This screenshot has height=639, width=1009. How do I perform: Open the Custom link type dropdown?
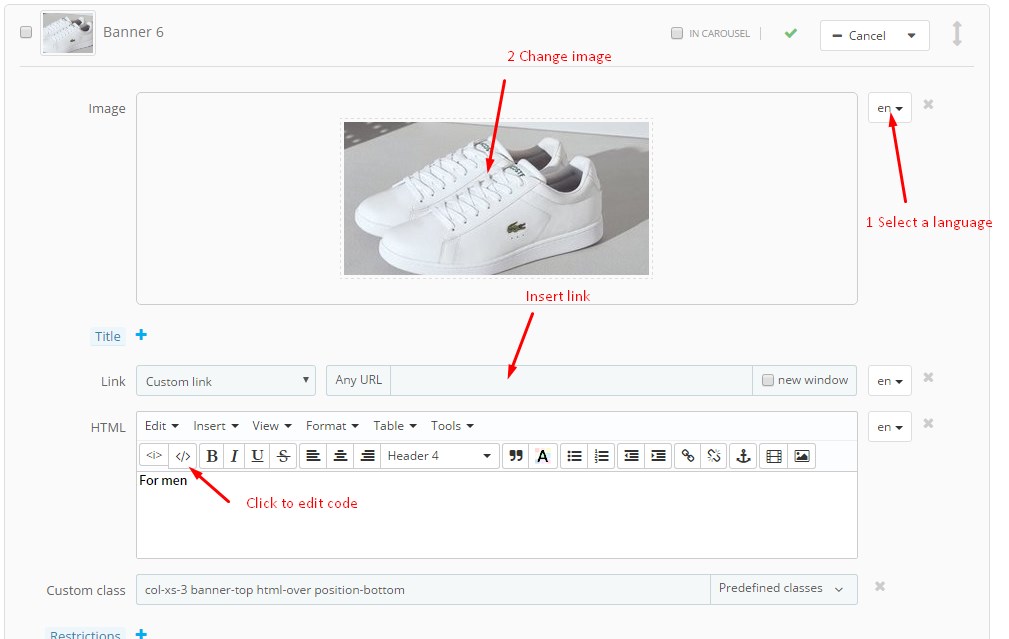(226, 381)
